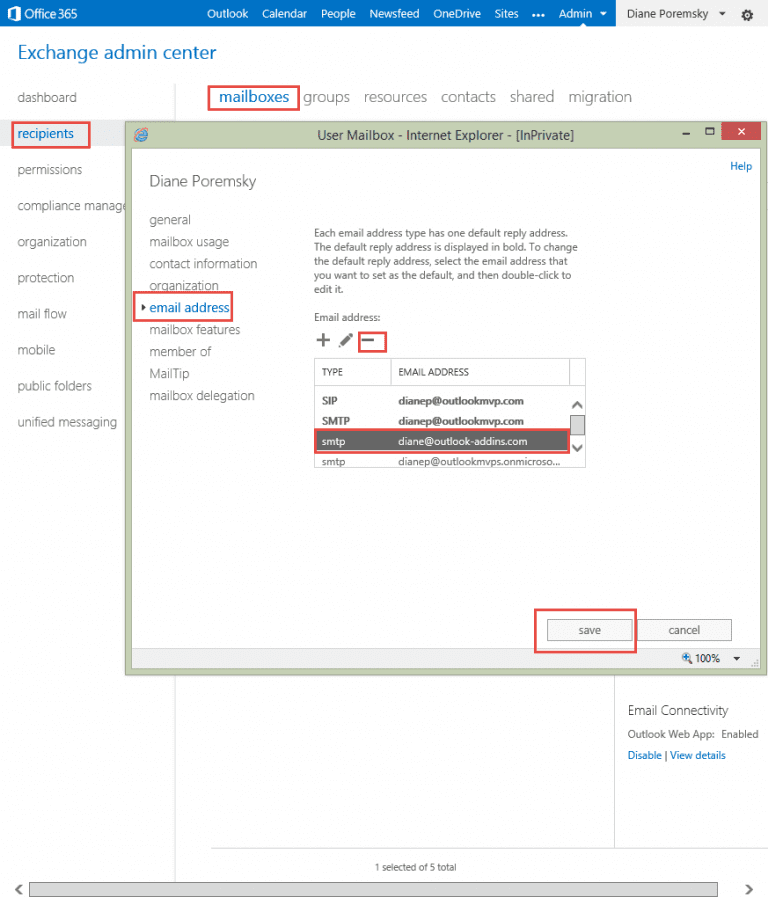Screen dimensions: 768x897
Task: Maximize the User Mailbox window
Action: coord(710,132)
